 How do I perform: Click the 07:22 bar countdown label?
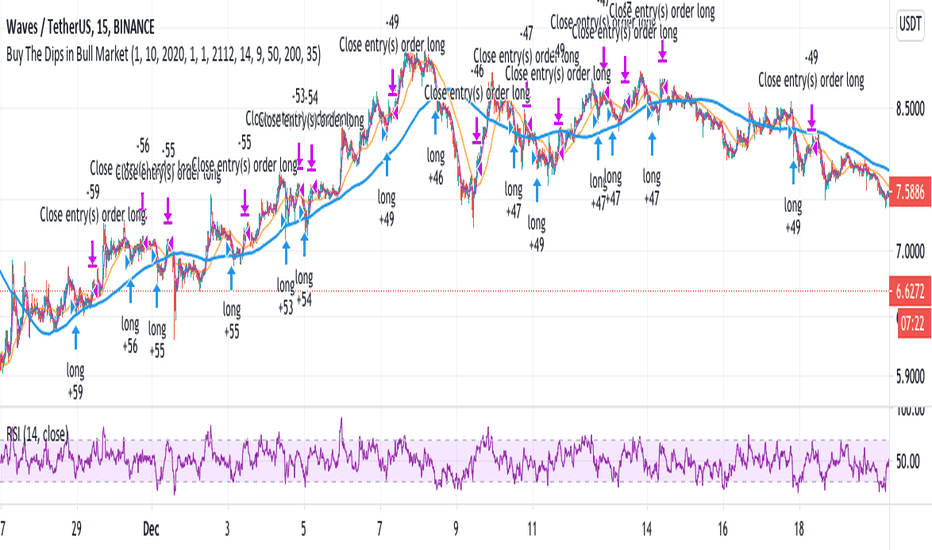(912, 324)
